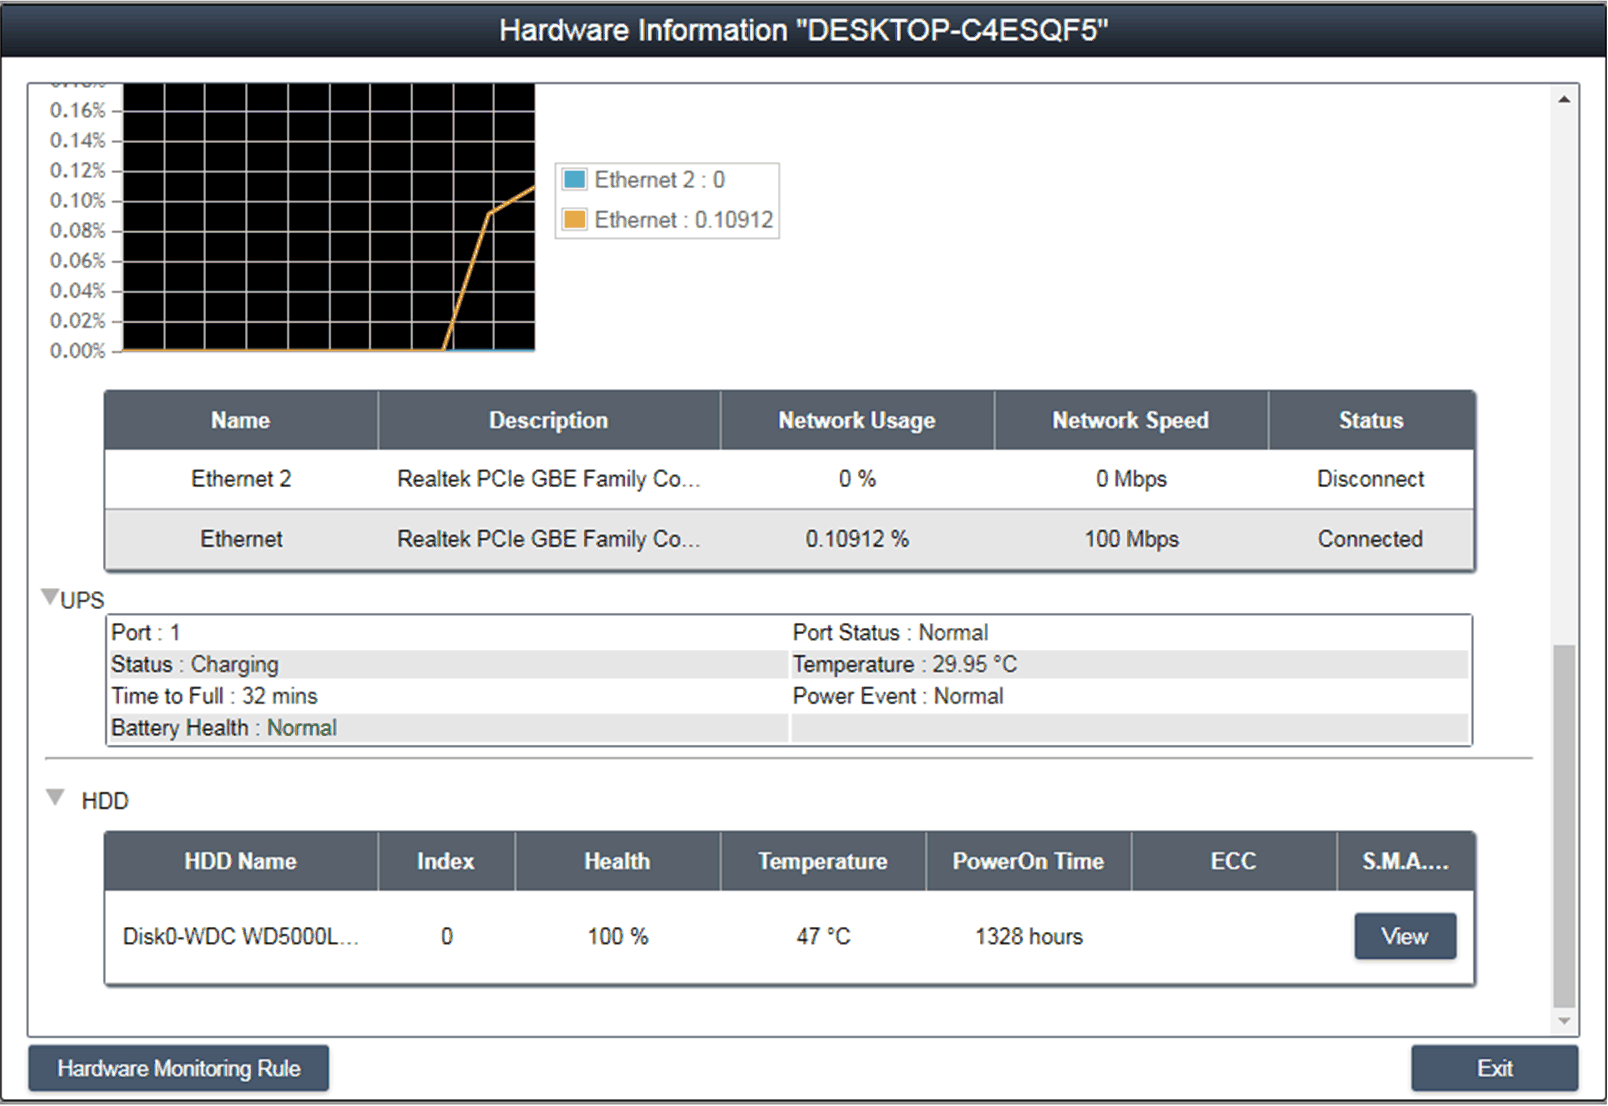The height and width of the screenshot is (1106, 1608).
Task: Click the HDD Name column header
Action: click(240, 861)
